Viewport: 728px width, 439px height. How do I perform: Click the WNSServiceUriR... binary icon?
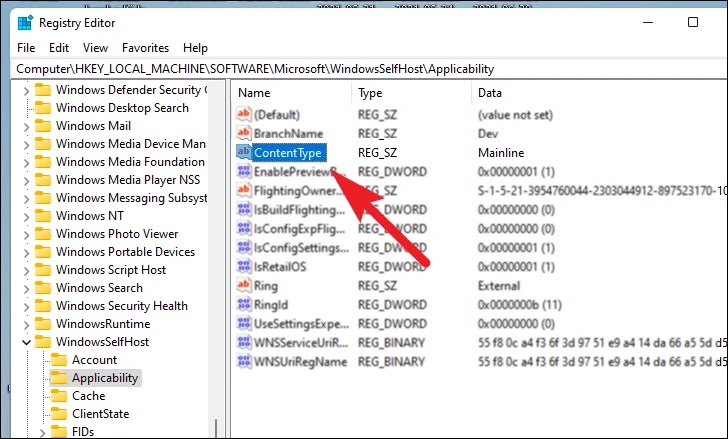(244, 342)
